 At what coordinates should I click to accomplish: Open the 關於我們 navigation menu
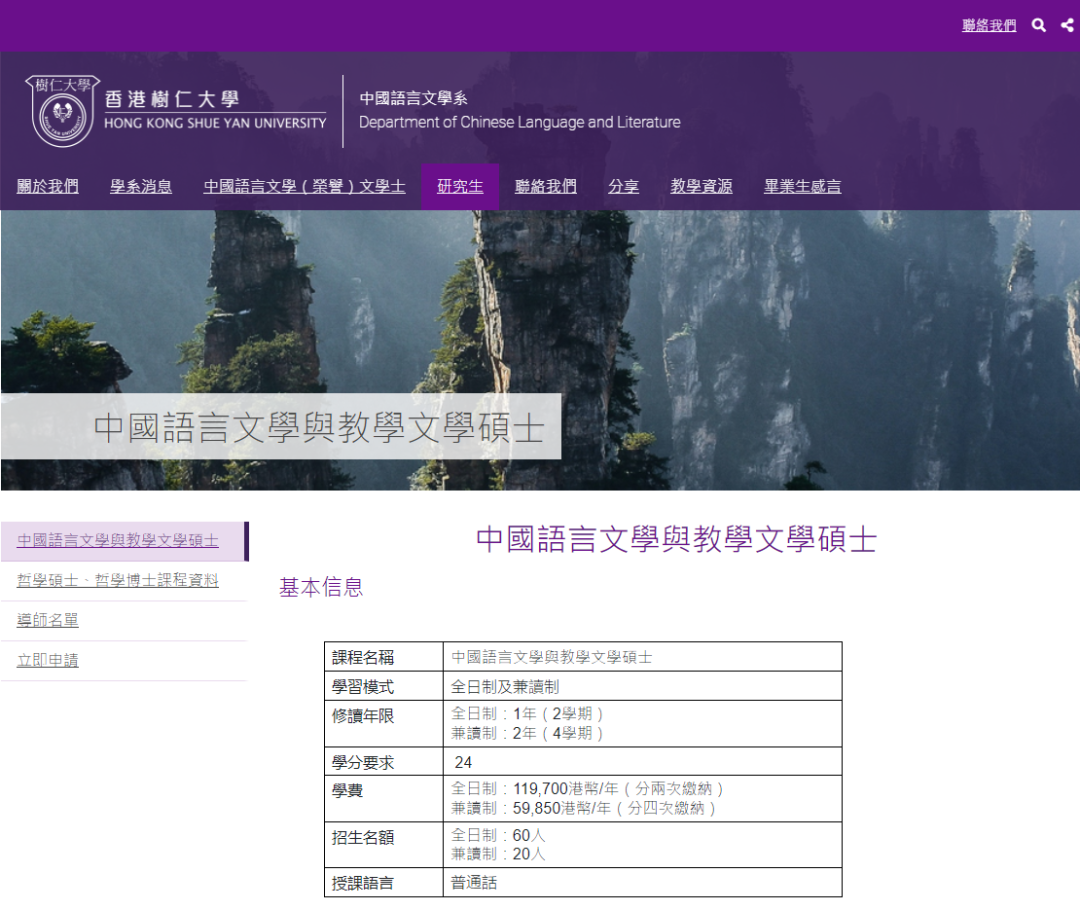click(x=48, y=186)
